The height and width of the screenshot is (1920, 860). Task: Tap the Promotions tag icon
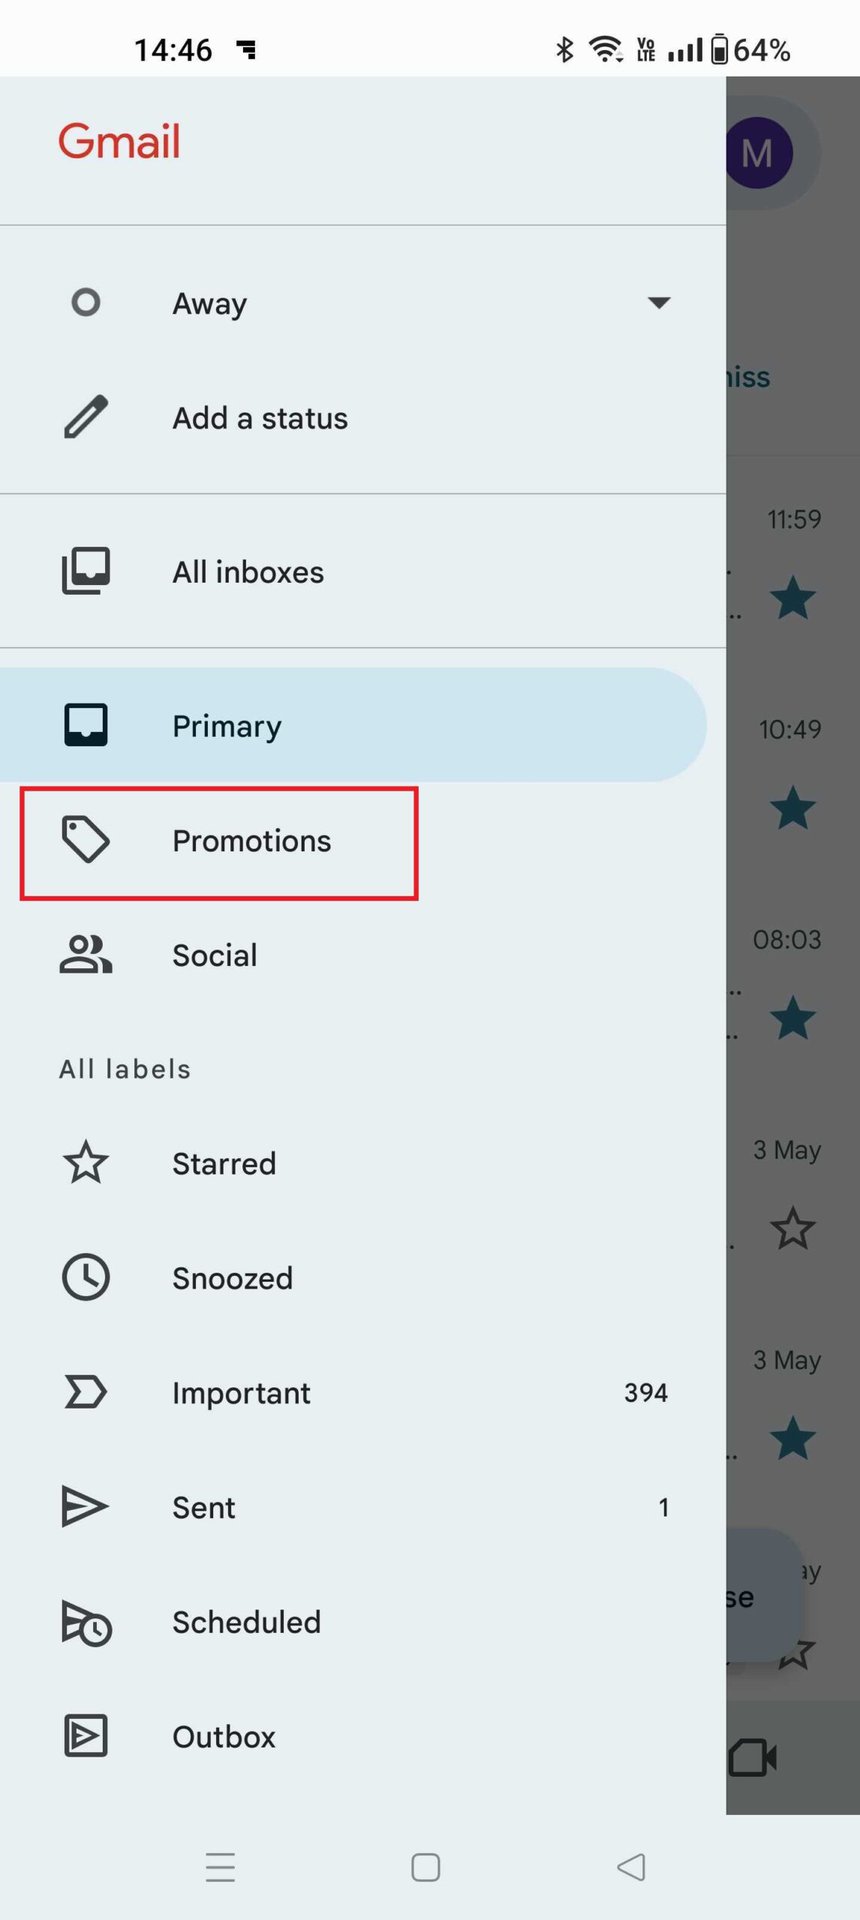86,840
